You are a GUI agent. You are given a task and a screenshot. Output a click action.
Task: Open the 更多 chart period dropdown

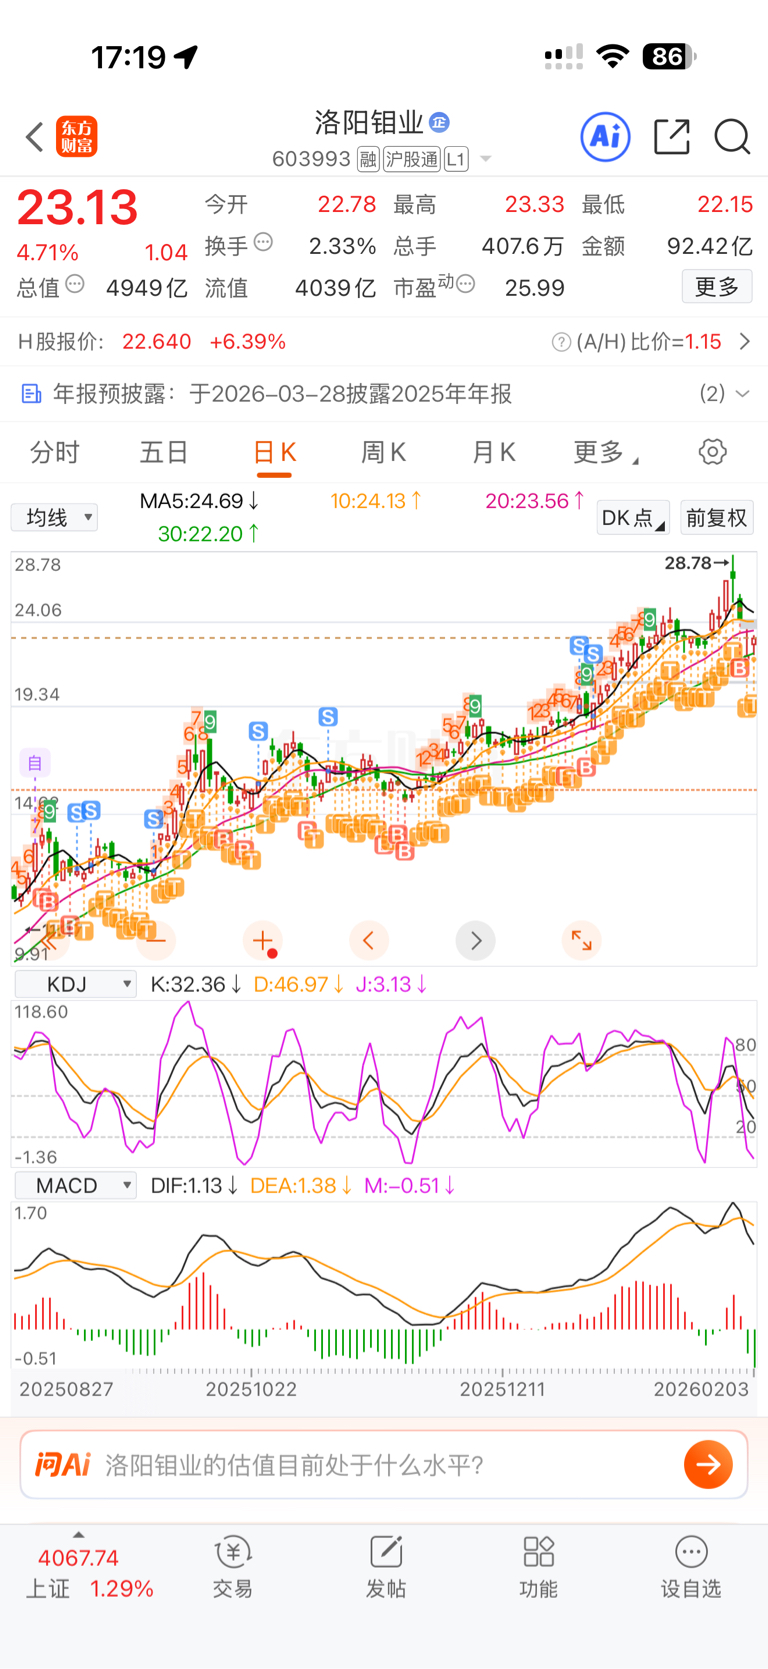tap(606, 453)
